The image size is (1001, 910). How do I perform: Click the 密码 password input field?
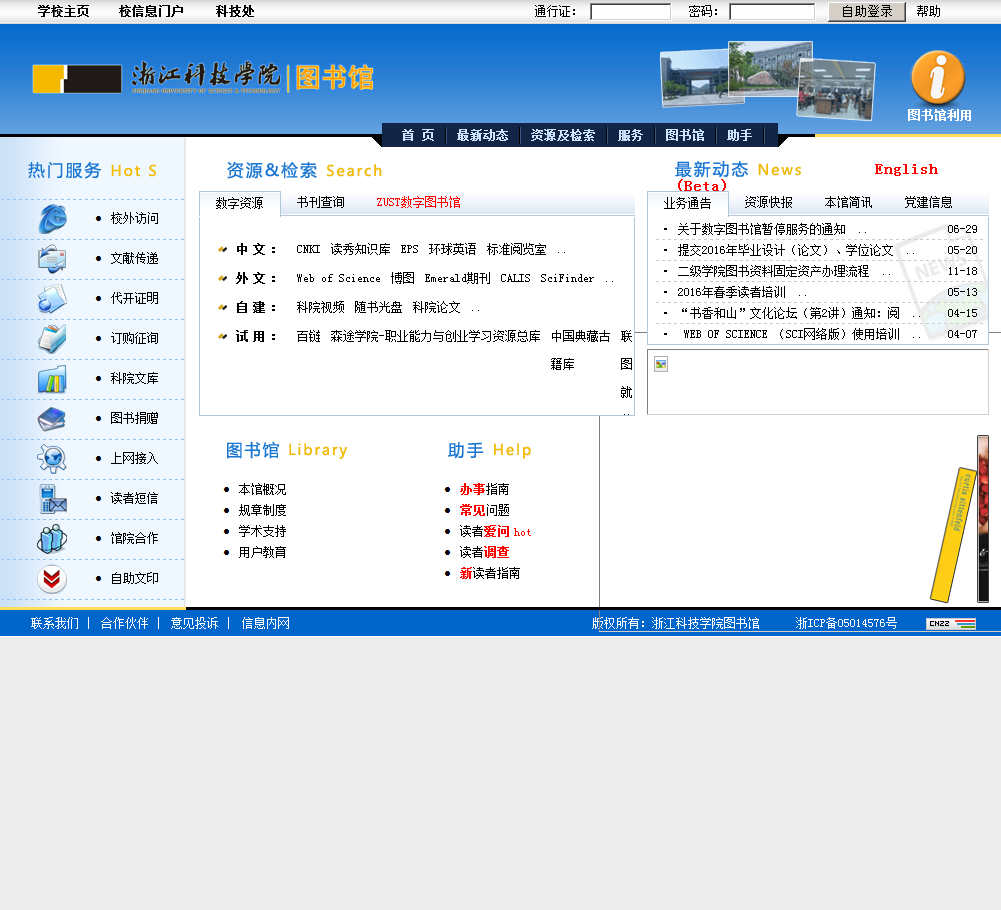point(771,12)
